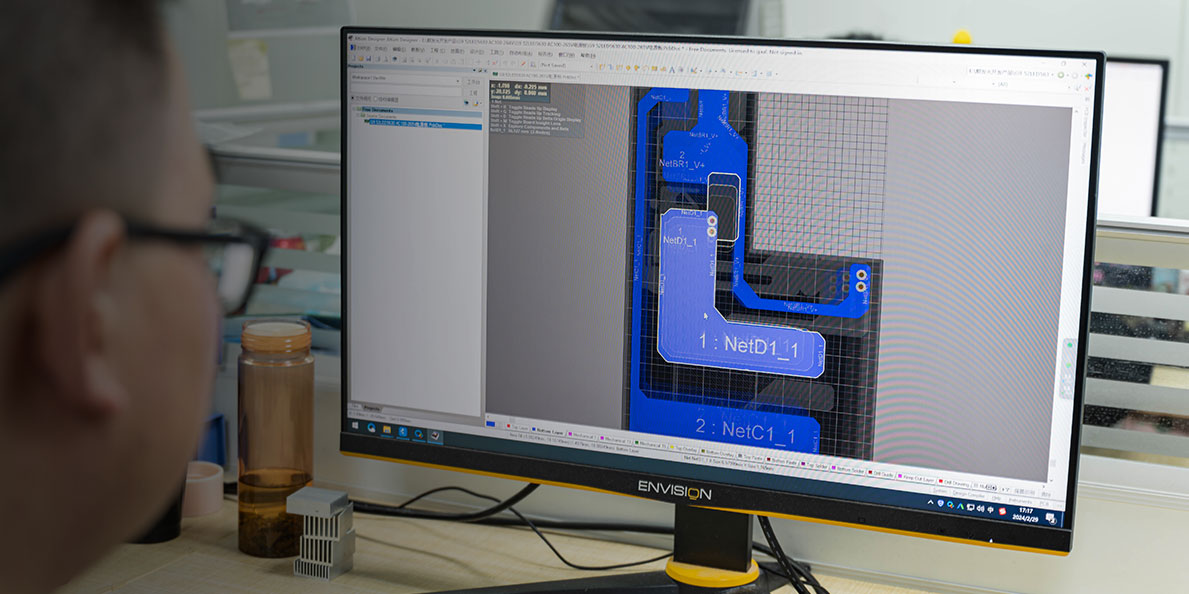This screenshot has width=1189, height=594.
Task: Click the security shield tray icon
Action: (941, 503)
